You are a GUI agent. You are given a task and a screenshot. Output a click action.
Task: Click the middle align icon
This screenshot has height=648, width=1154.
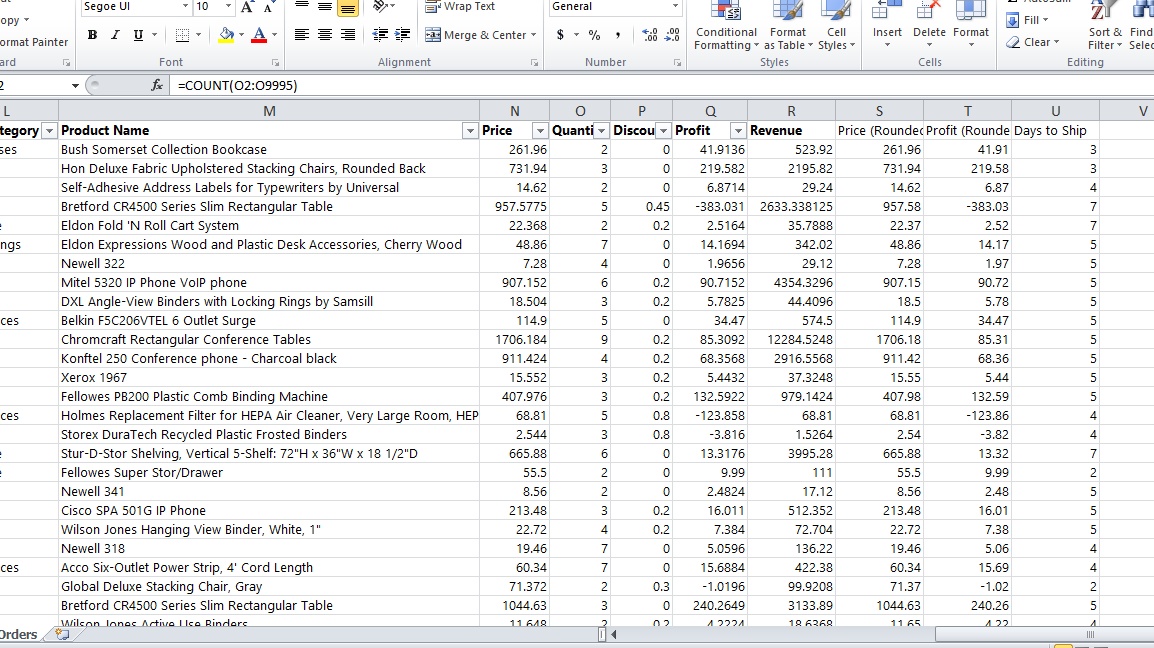tap(325, 7)
